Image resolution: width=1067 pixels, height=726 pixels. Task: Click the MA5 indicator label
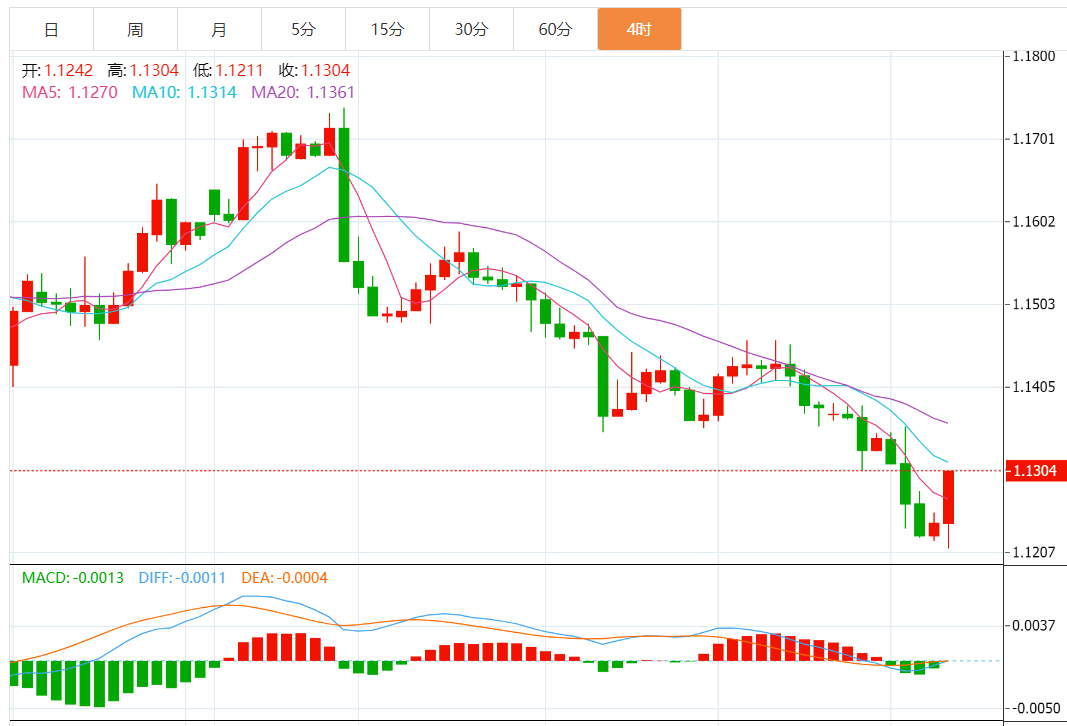tap(70, 92)
